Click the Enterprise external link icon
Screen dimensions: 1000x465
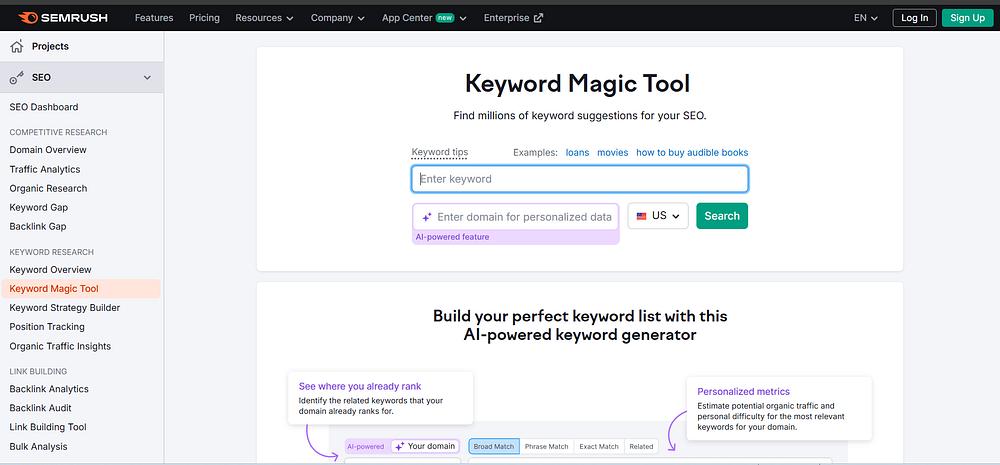[538, 18]
